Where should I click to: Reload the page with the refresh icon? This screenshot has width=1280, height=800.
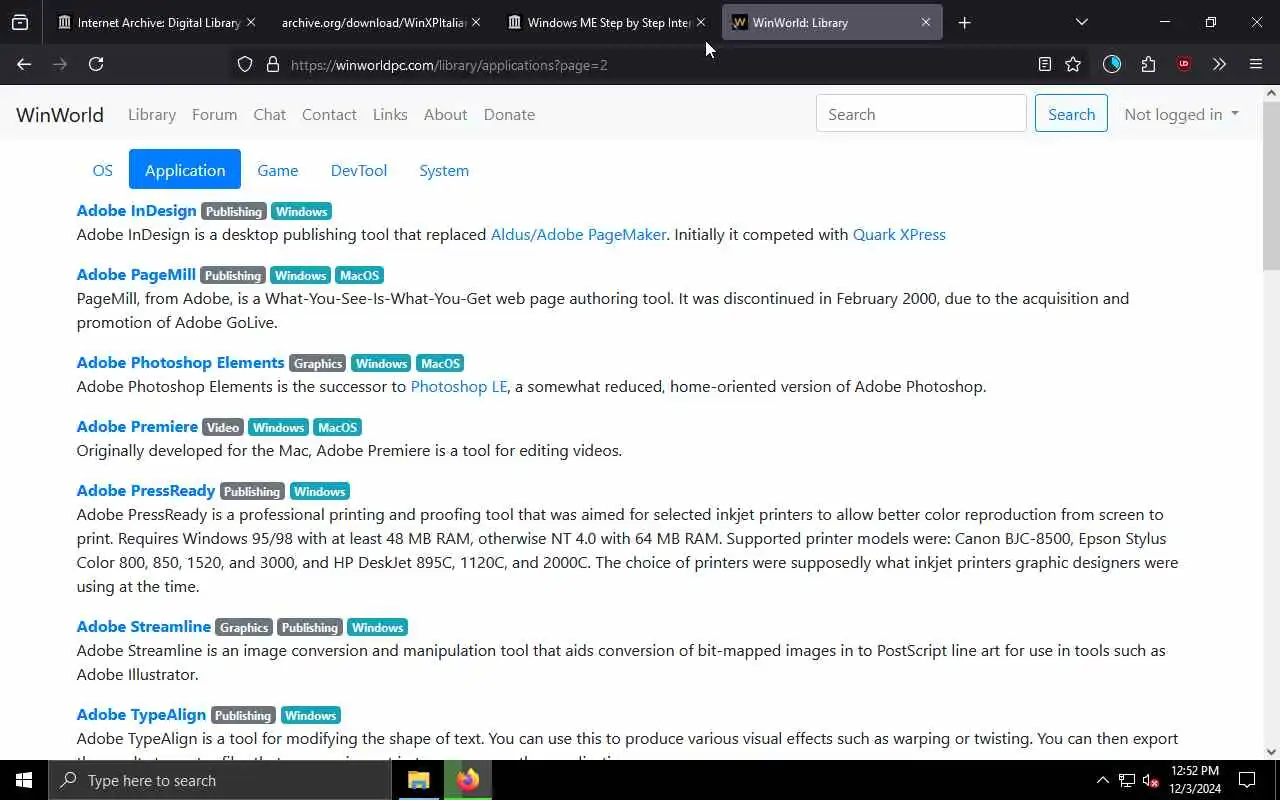(x=96, y=64)
